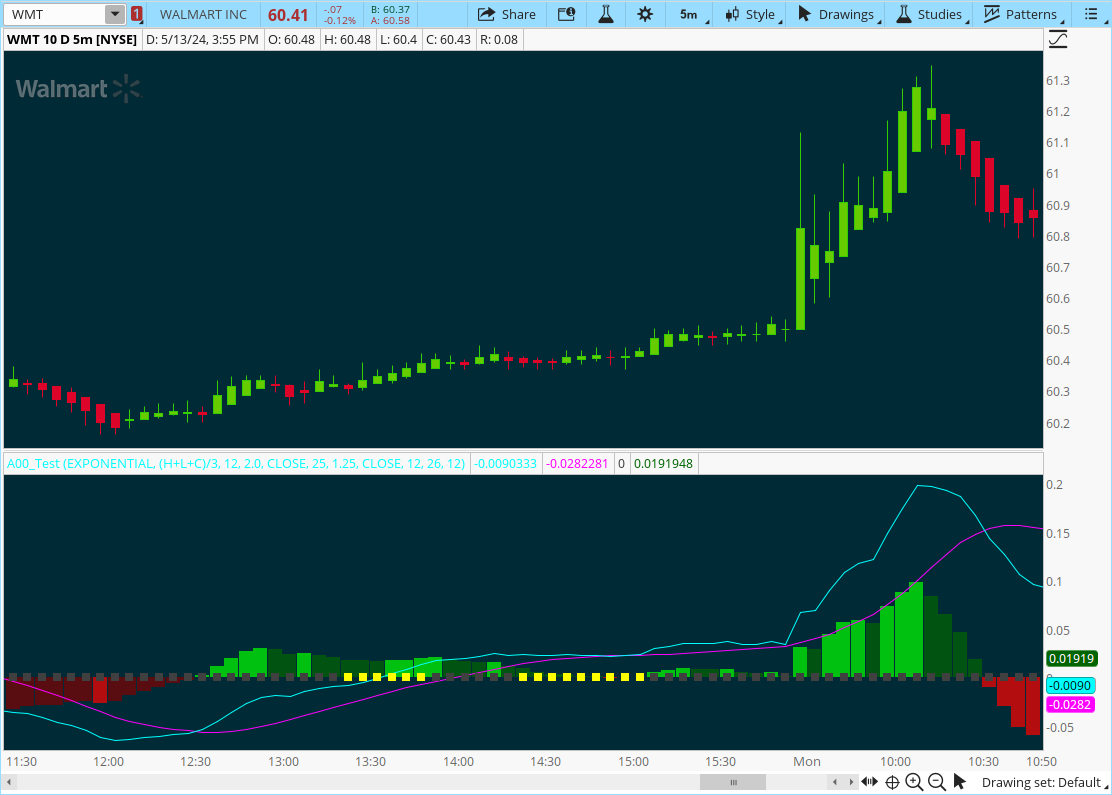Click the chart scale curve icon

pos(1057,40)
